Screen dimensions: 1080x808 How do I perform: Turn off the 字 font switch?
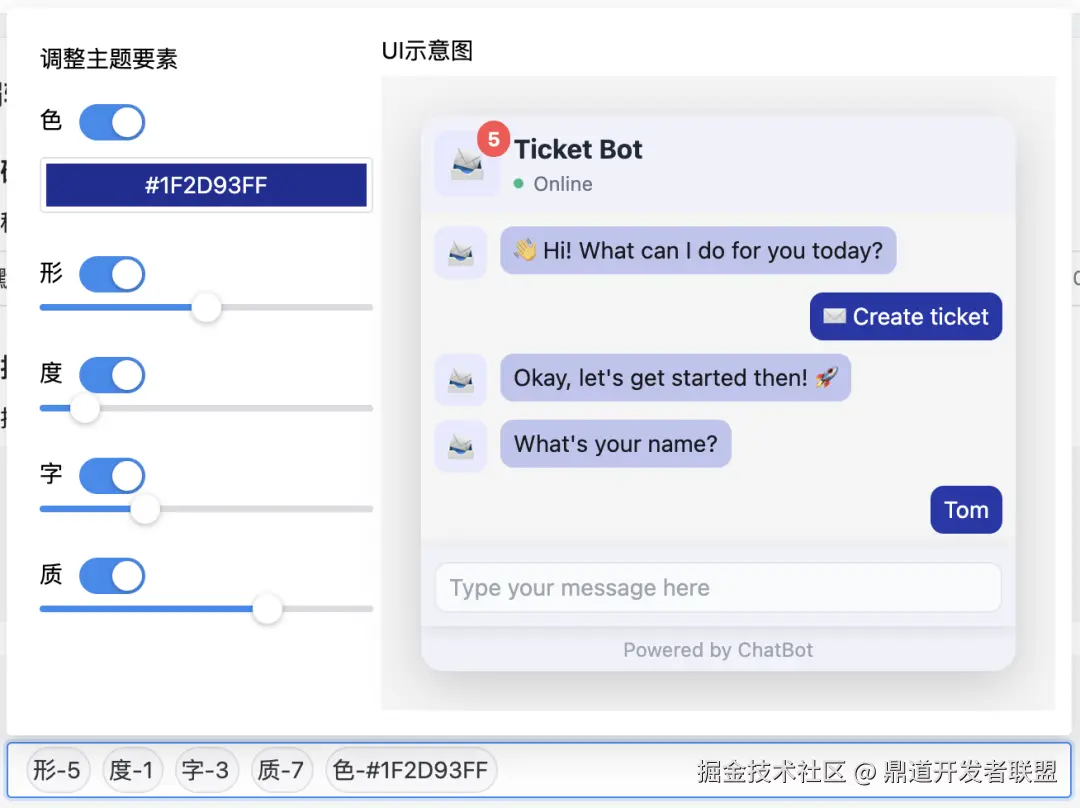tap(112, 476)
